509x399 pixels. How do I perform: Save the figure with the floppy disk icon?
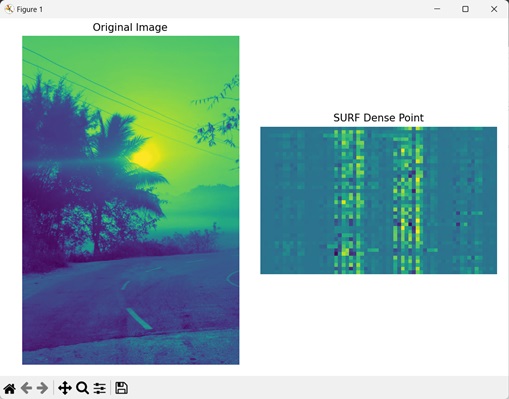tap(121, 388)
